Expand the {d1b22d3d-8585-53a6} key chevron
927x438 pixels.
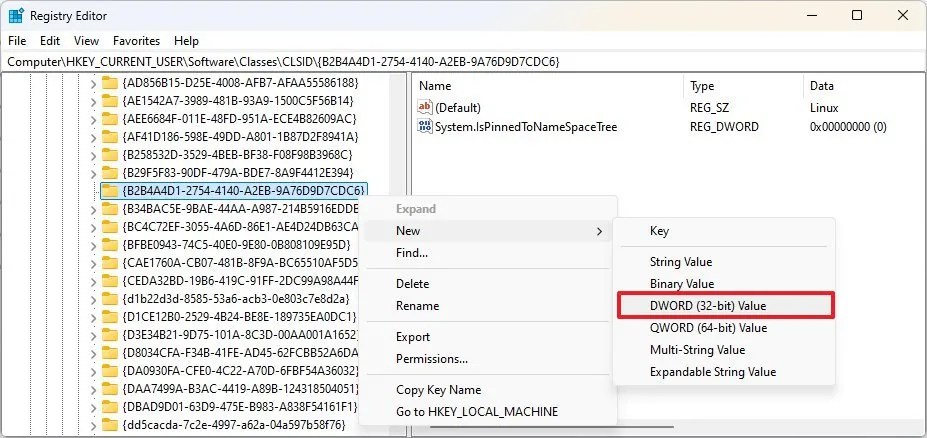click(x=93, y=299)
